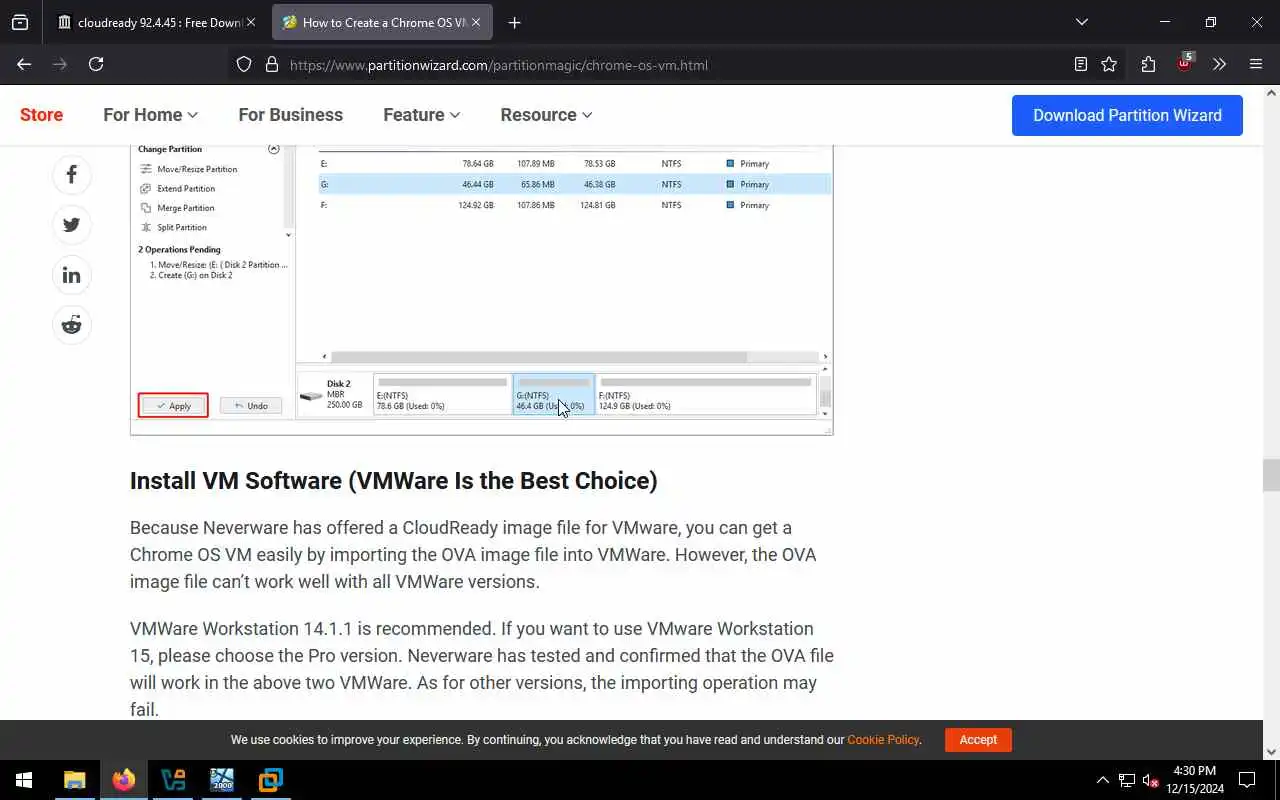Click the partition tutorial screenshot image
This screenshot has height=800, width=1280.
point(481,290)
